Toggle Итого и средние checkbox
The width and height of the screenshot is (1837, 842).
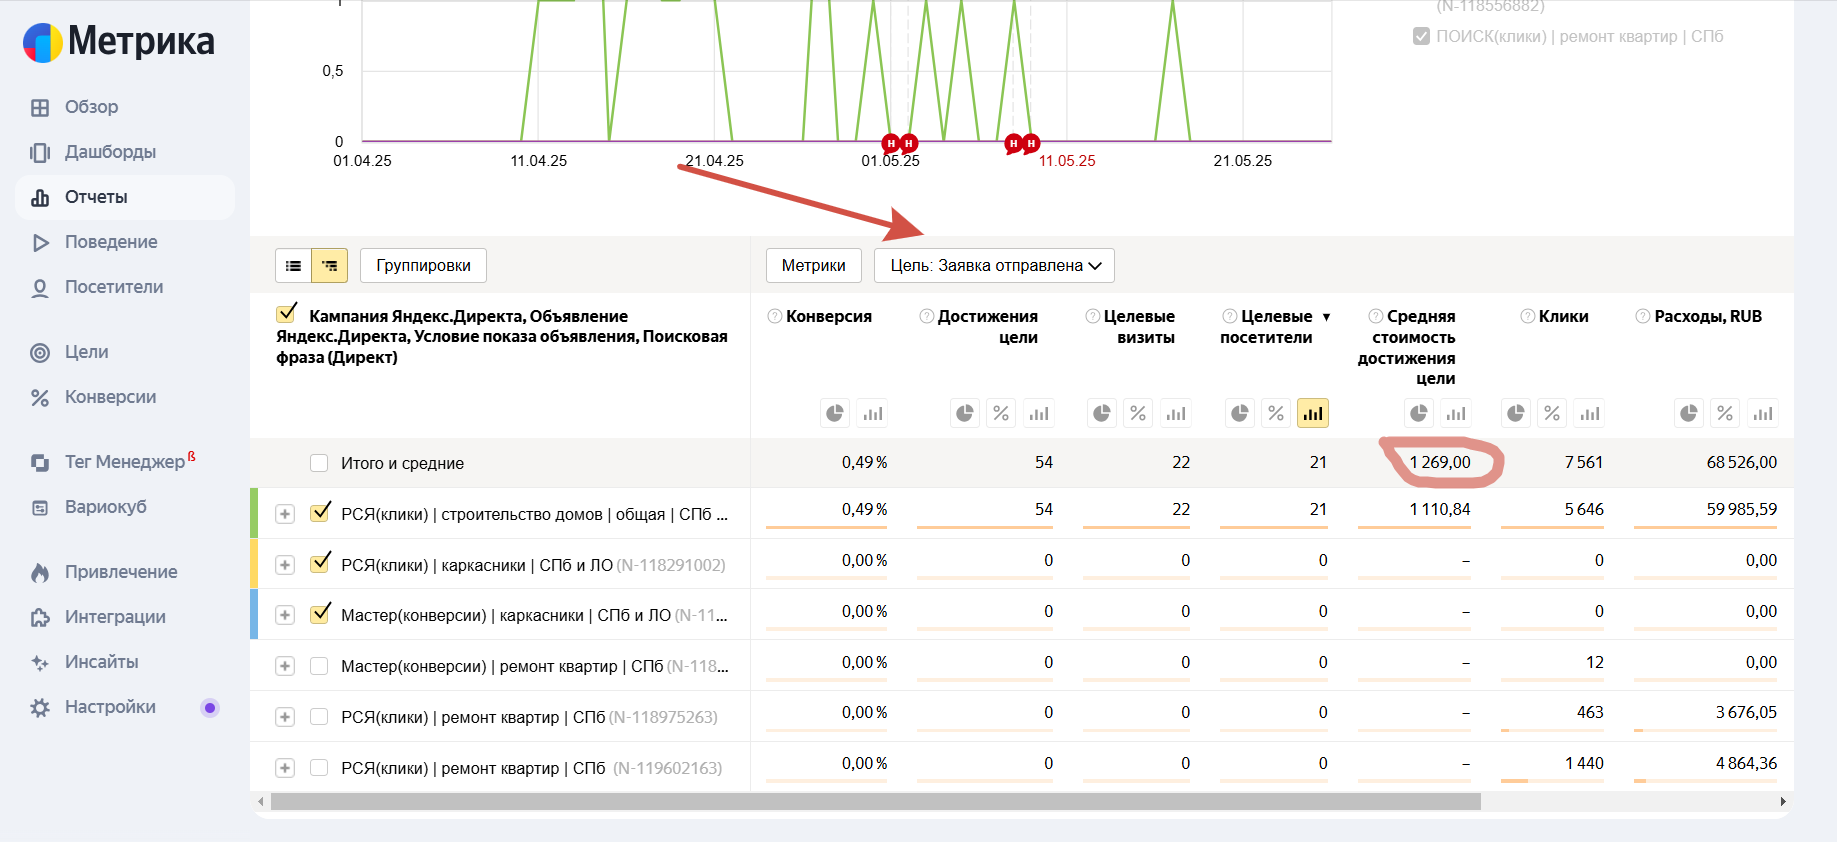coord(319,463)
